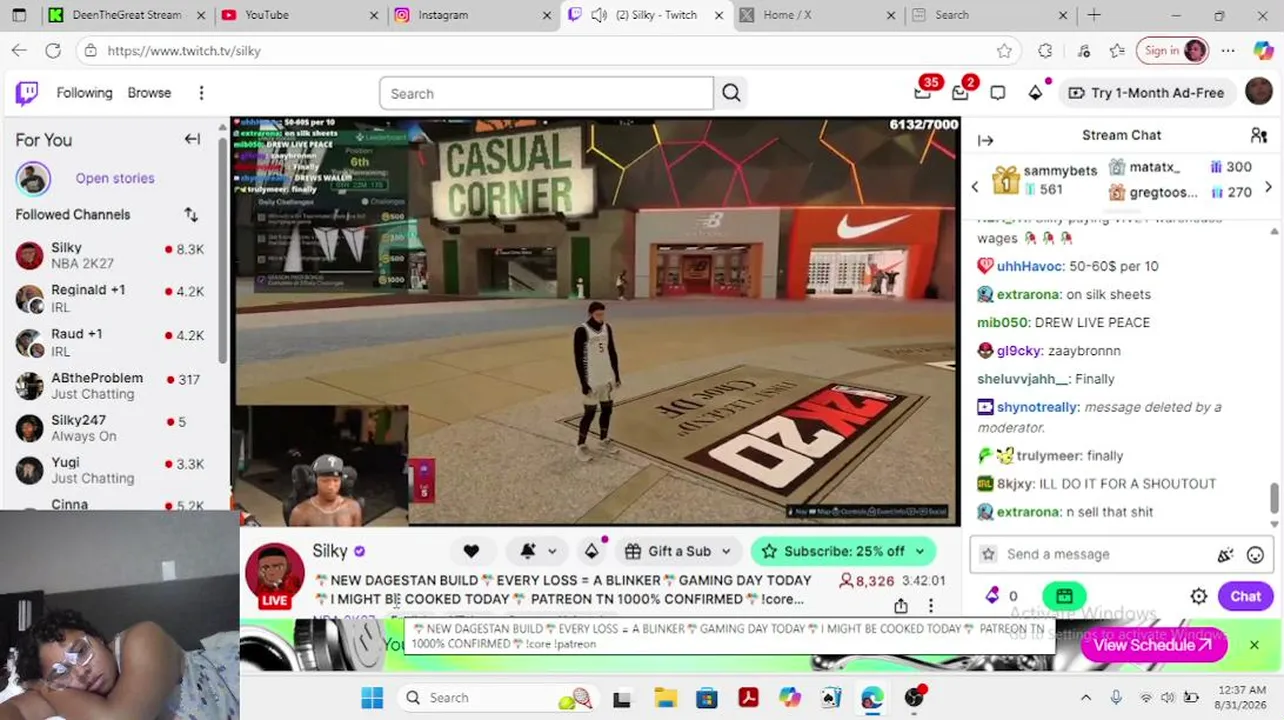Screen dimensions: 1284x720
Task: Click the Twitch search magnifier button
Action: point(731,93)
